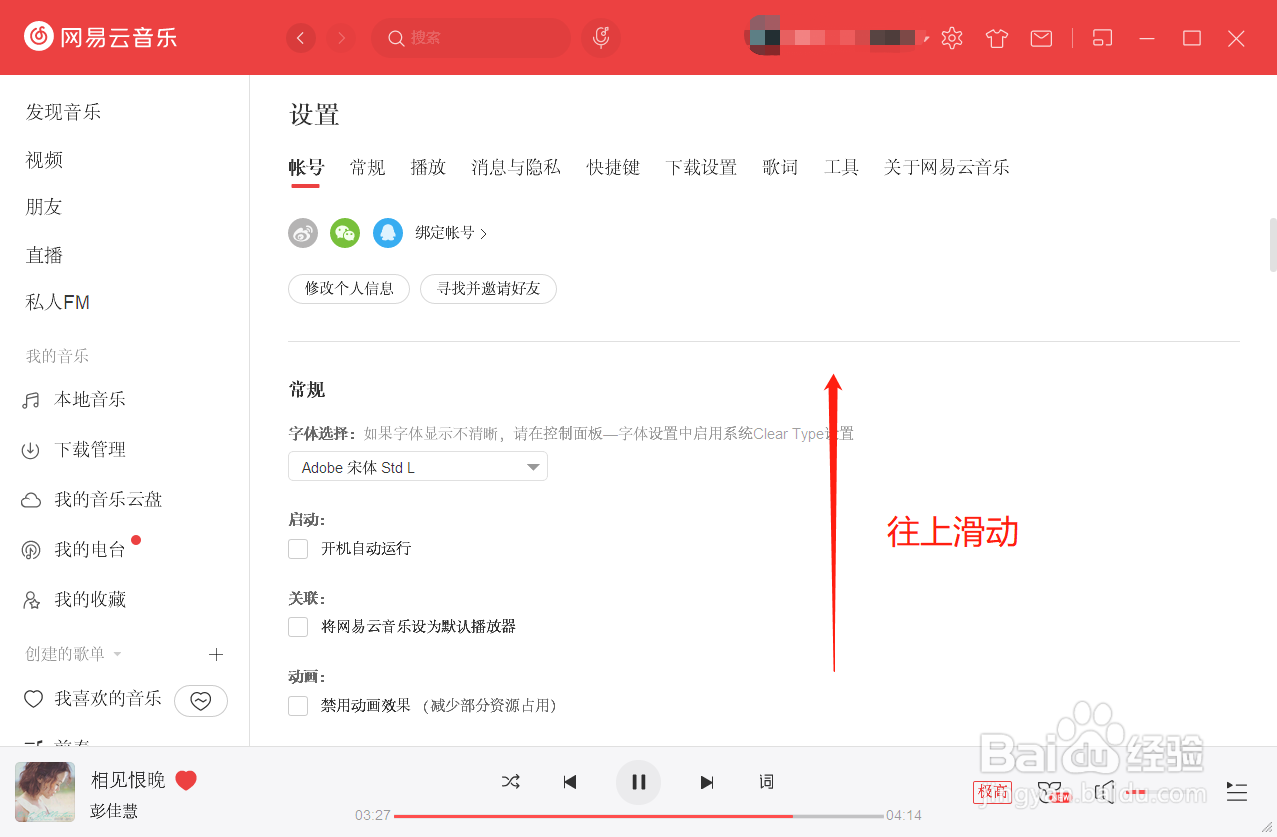Go back with the left arrow button

pyautogui.click(x=301, y=38)
